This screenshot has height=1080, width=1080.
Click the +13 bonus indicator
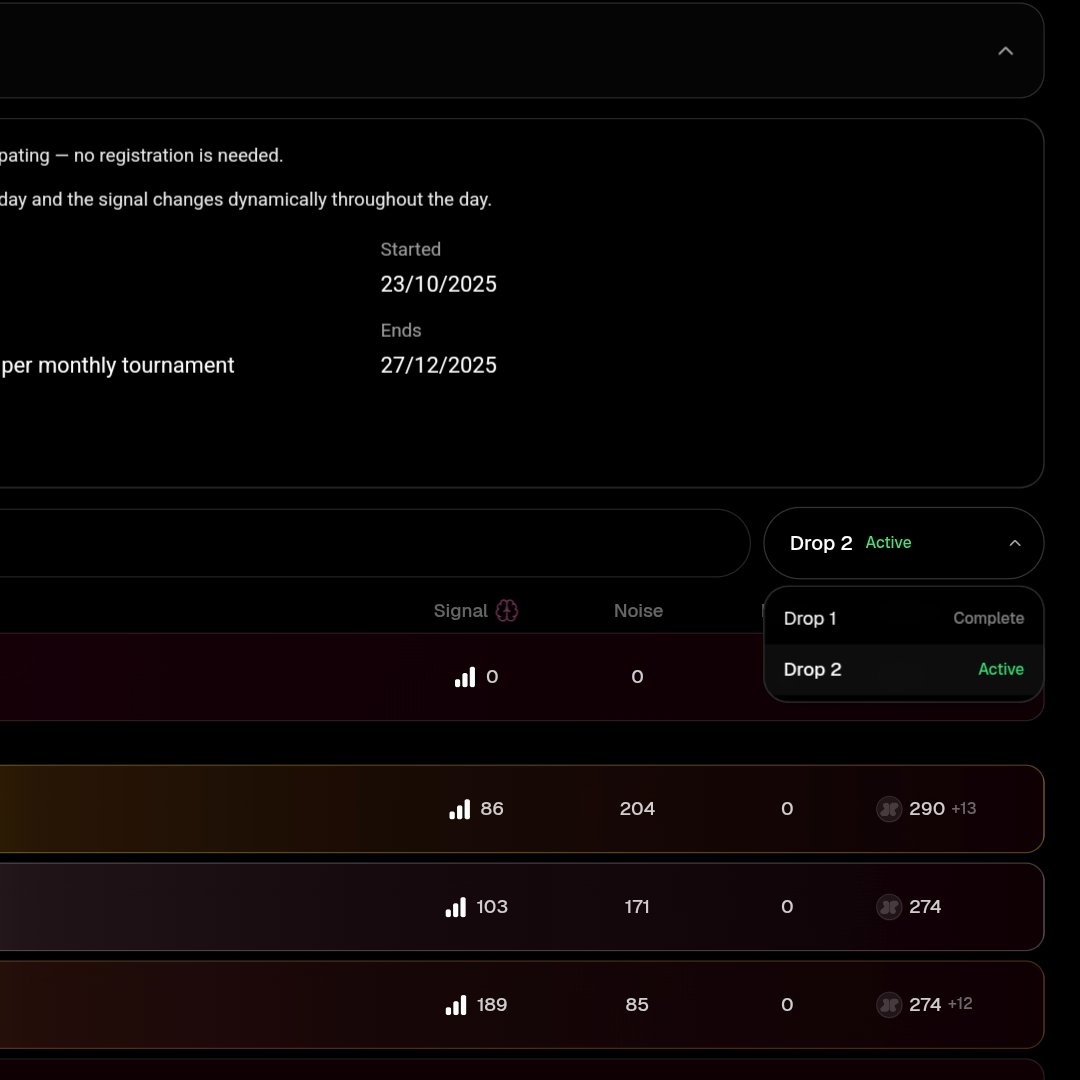[963, 809]
